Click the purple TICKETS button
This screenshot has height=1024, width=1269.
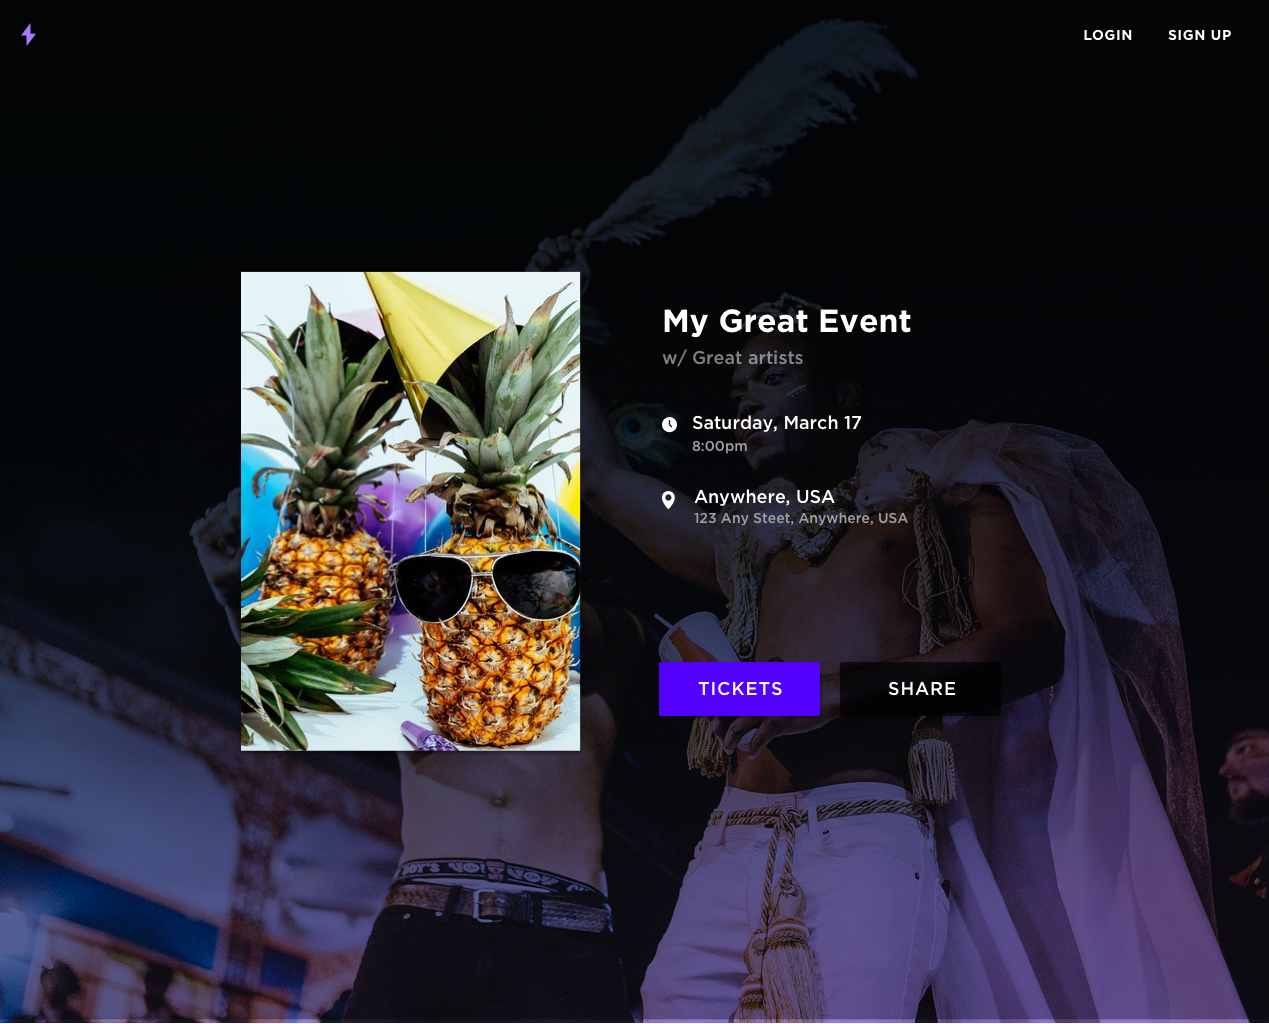[740, 689]
